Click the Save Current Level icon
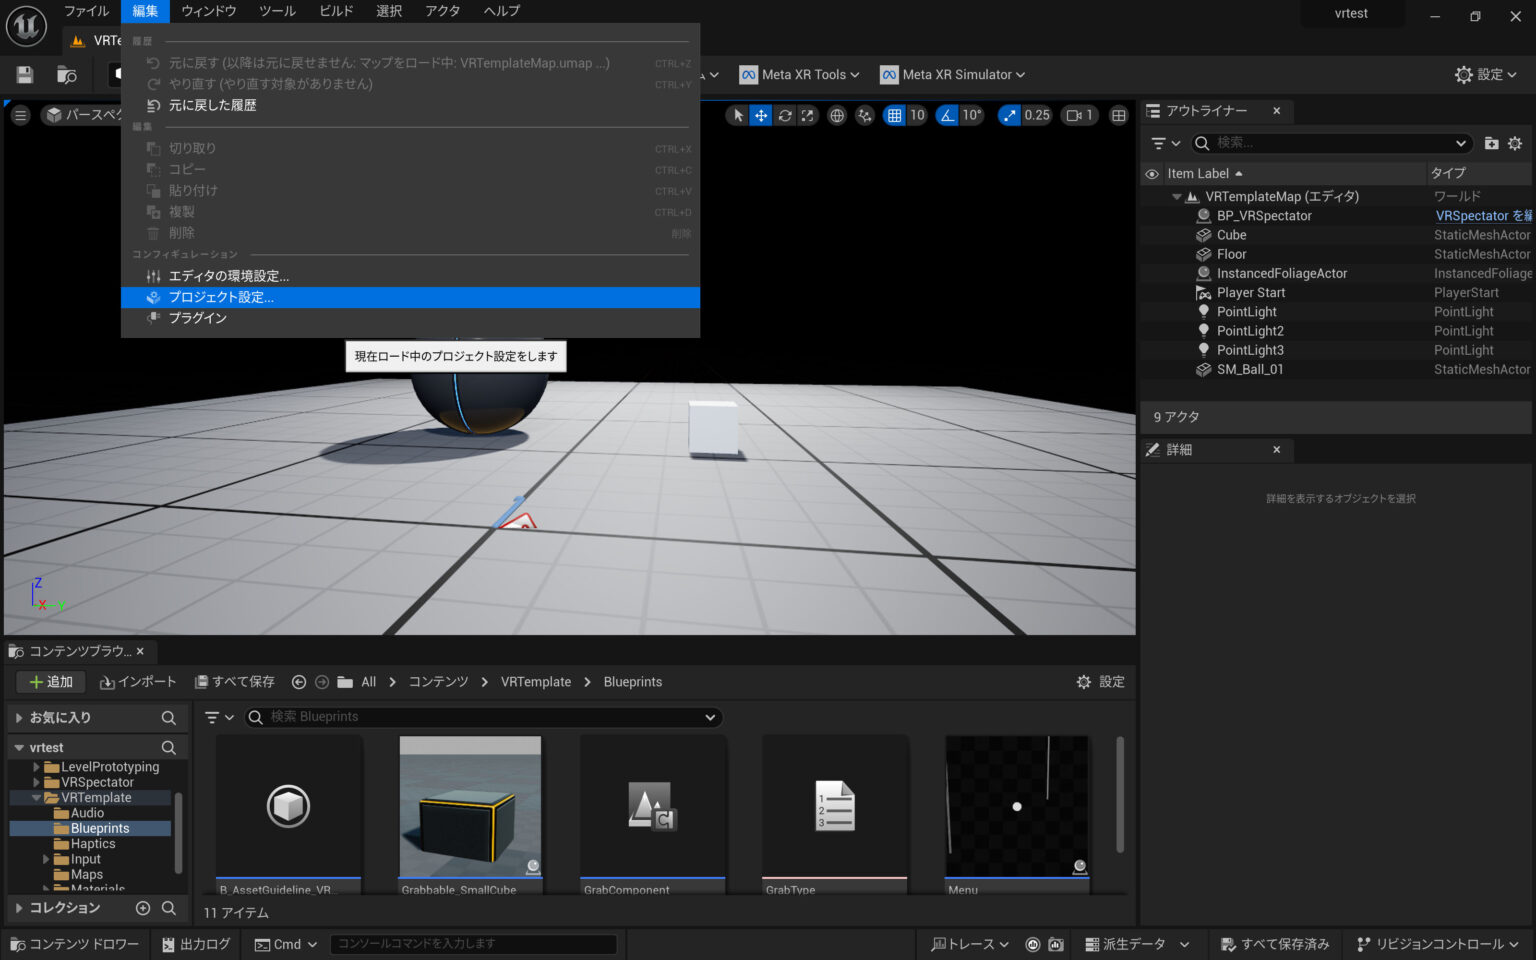Image resolution: width=1536 pixels, height=960 pixels. (x=23, y=74)
